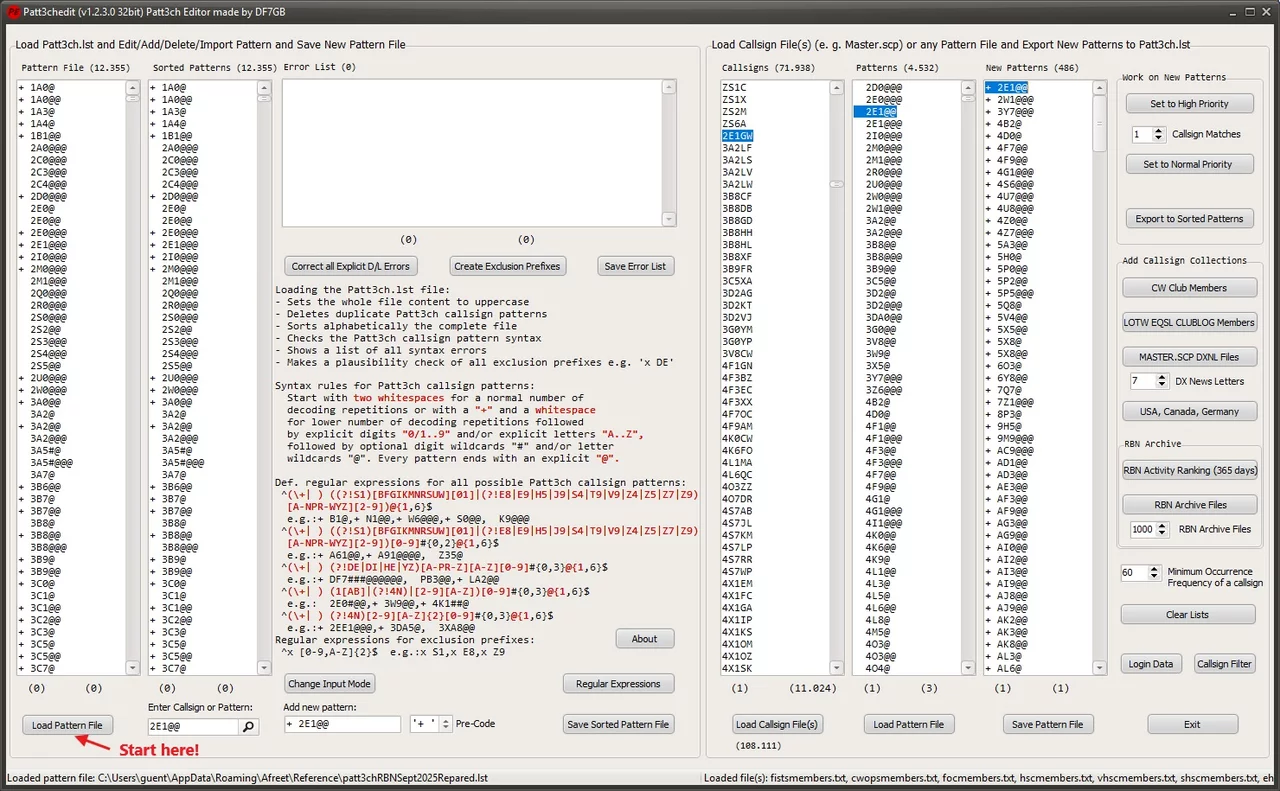Viewport: 1280px width, 791px height.
Task: Click the magnifier search icon beside callsign field
Action: [249, 727]
